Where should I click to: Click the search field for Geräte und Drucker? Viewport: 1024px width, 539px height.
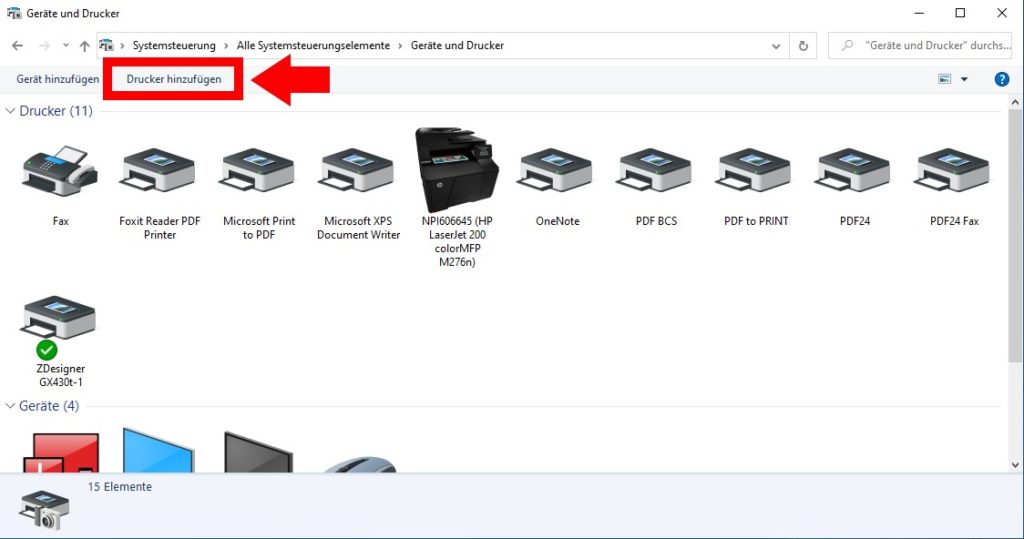[921, 46]
